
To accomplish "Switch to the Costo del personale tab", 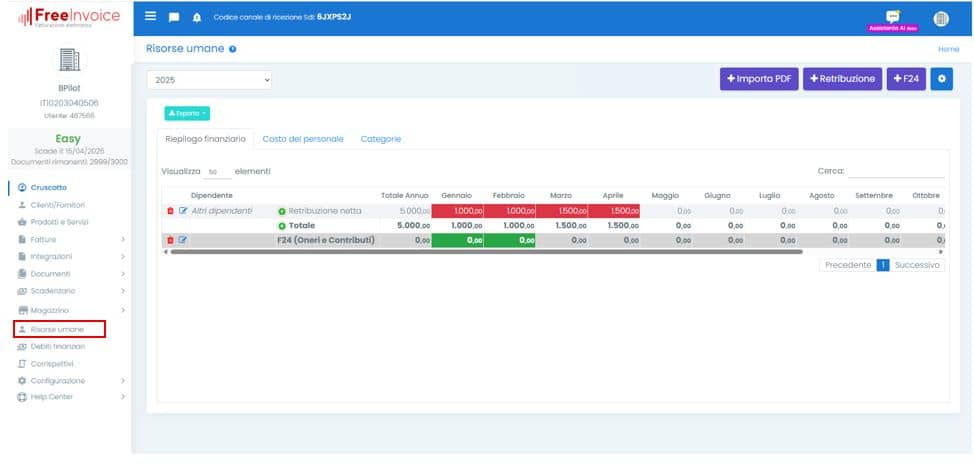I will [x=303, y=139].
